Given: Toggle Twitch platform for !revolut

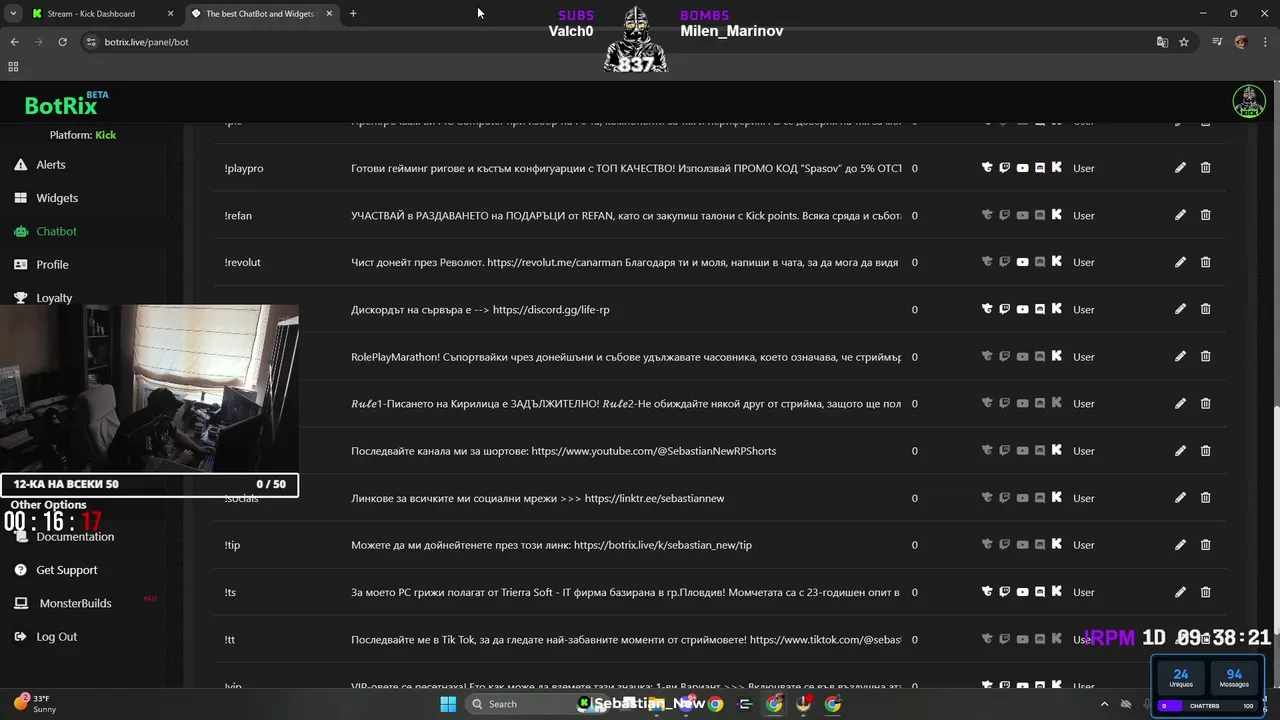Looking at the screenshot, I should tap(1004, 262).
